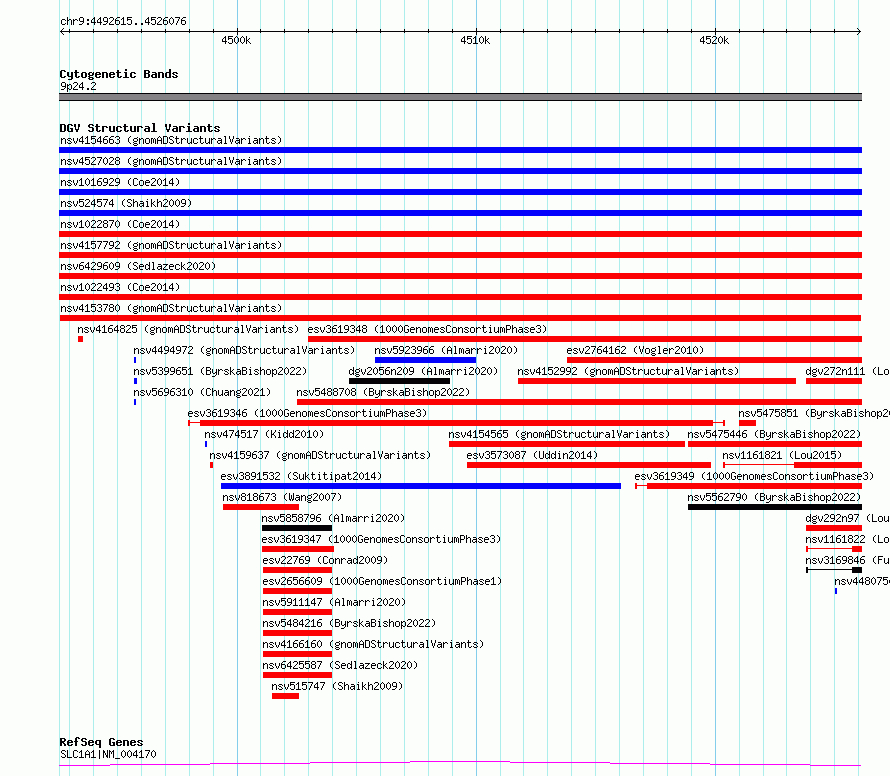Click the esv3891532 (Suktitipat2014) label
The image size is (890, 776).
pyautogui.click(x=301, y=476)
